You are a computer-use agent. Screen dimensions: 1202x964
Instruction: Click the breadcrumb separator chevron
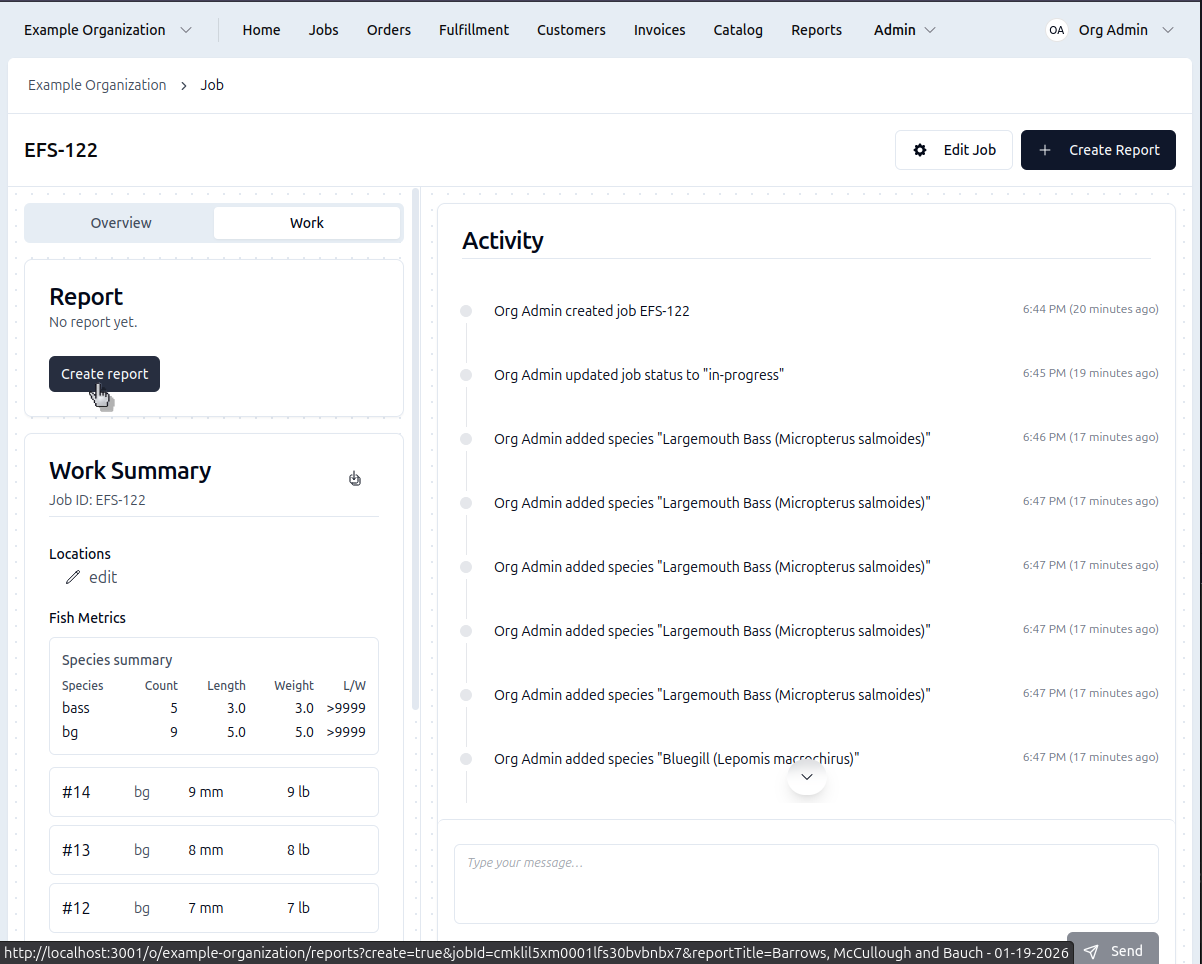point(184,86)
